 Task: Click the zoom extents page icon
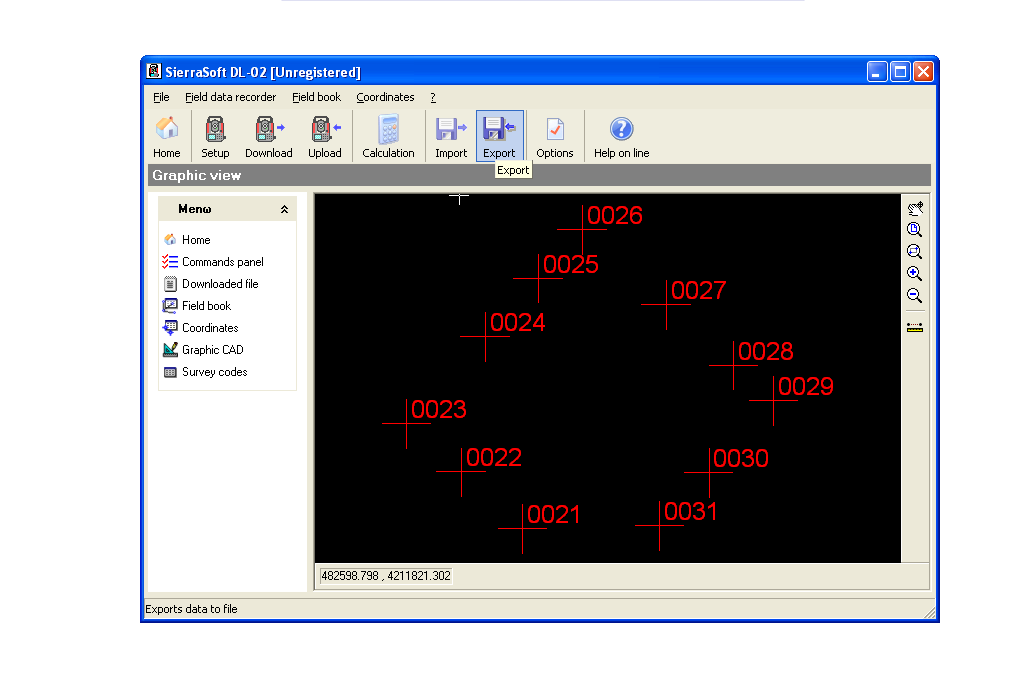(x=915, y=230)
